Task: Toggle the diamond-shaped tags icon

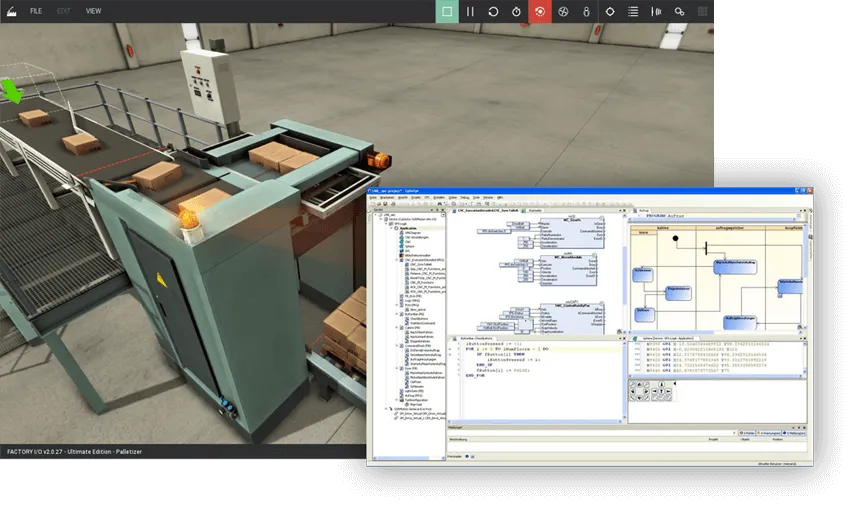Action: point(610,11)
